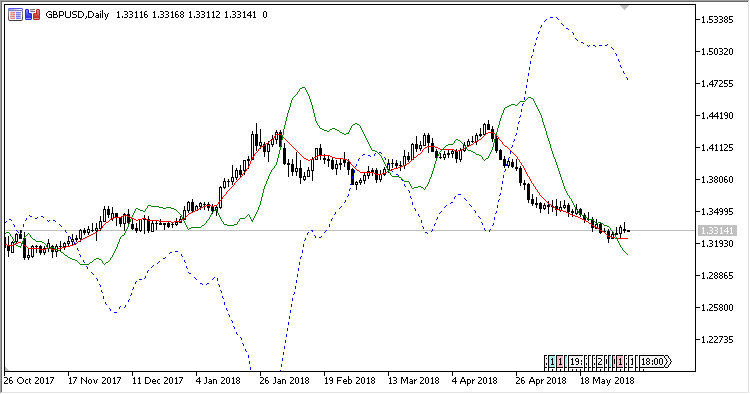Screen dimensions: 750x394
Task: Click the 1.50320 level on price scale
Action: pos(717,52)
